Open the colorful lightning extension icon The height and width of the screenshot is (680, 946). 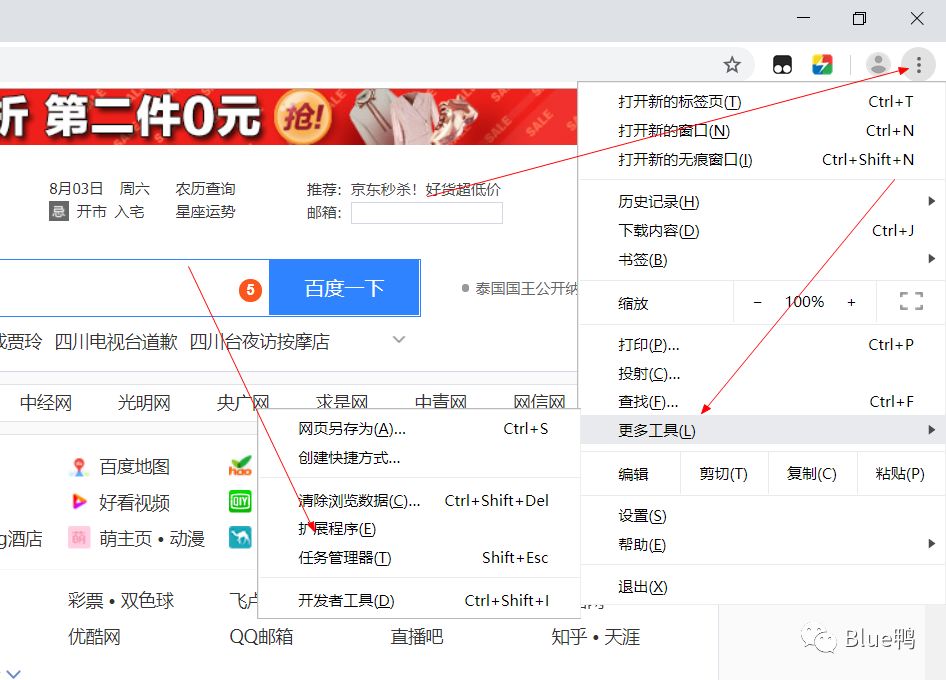[x=822, y=65]
